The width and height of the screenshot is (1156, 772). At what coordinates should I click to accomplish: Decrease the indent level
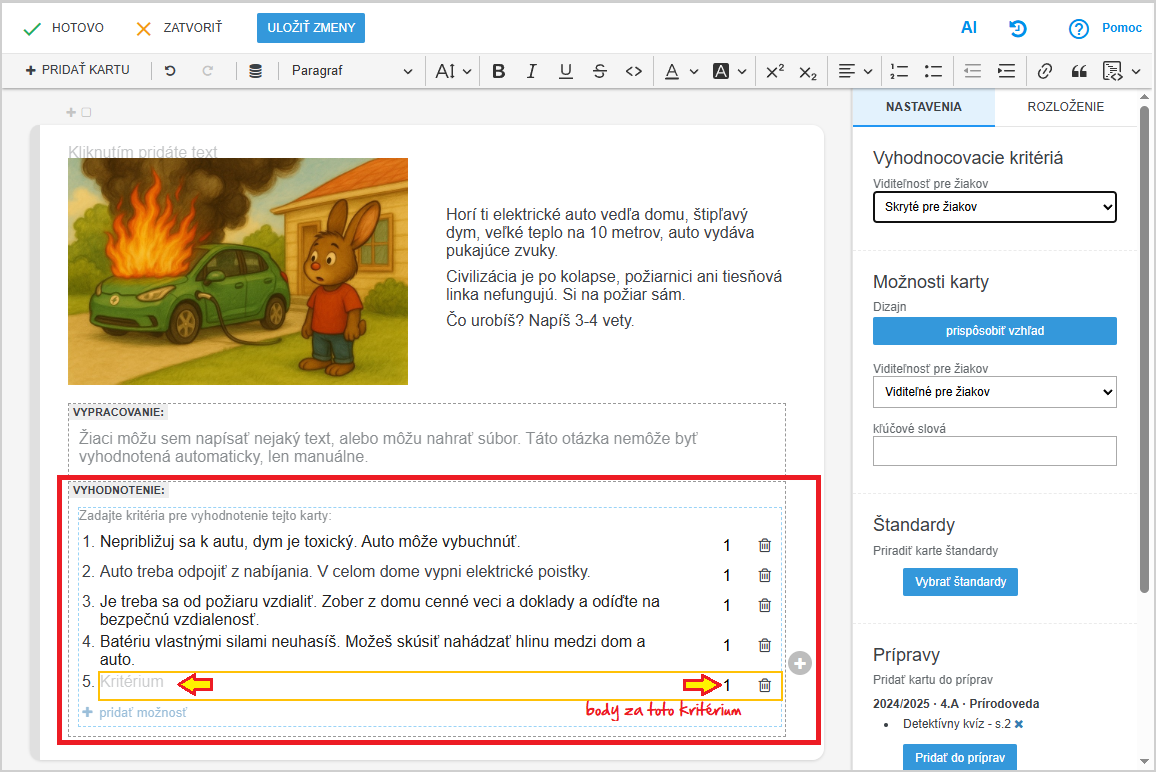972,71
